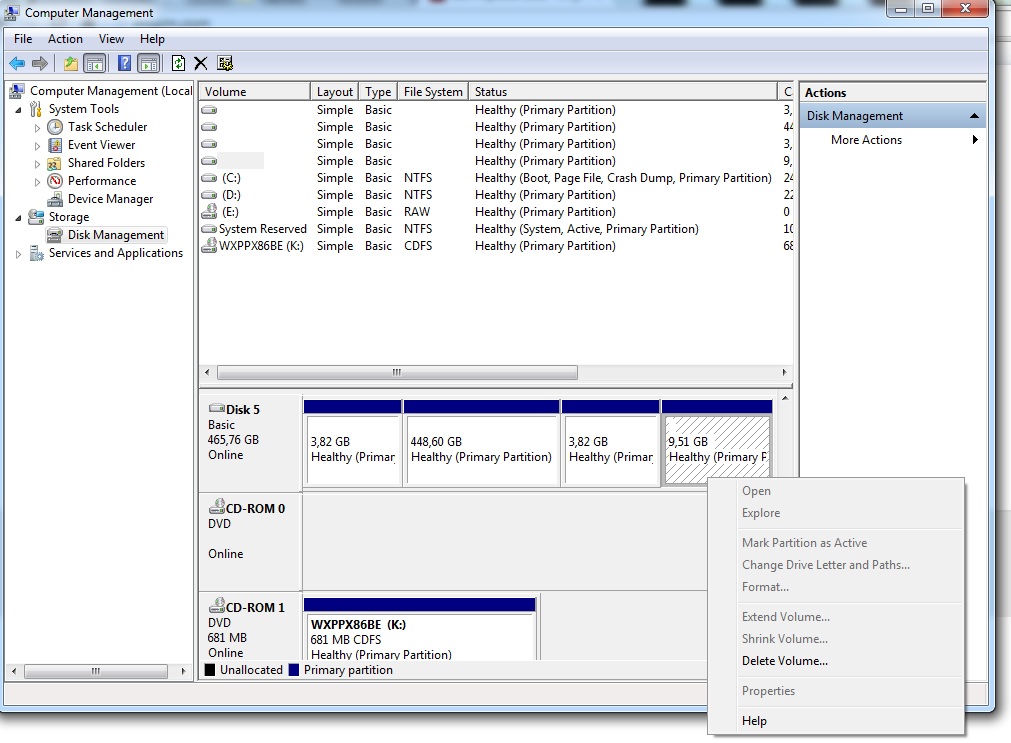This screenshot has width=1011, height=743.
Task: Click the Computer Management title bar icon
Action: [x=12, y=12]
